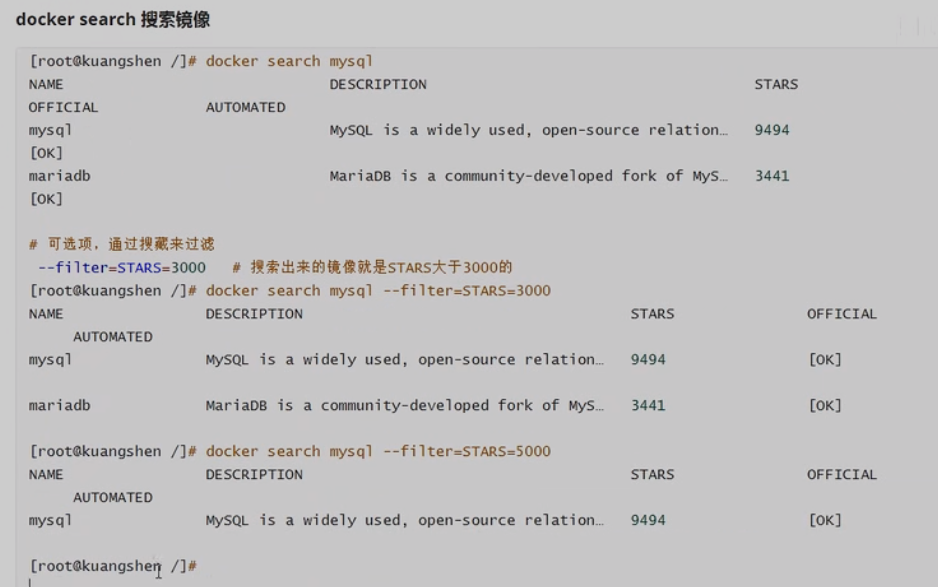Screen dimensions: 938x587
Task: Click the heading "docker search 搜索镜像"
Action: click(x=112, y=20)
